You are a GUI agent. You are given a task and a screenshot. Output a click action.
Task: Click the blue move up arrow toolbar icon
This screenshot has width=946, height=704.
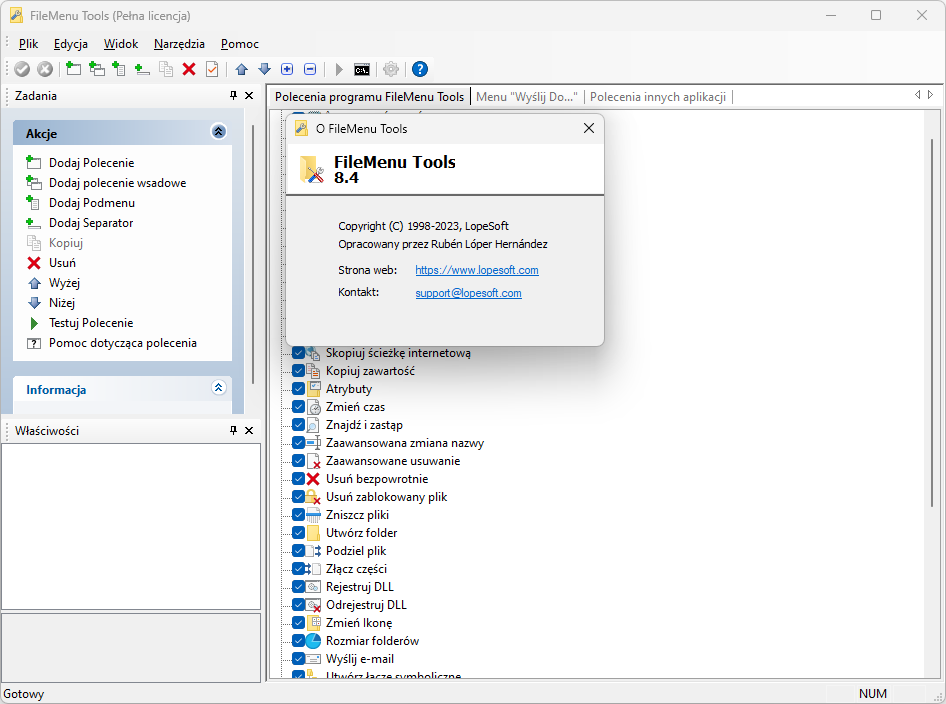pos(242,69)
